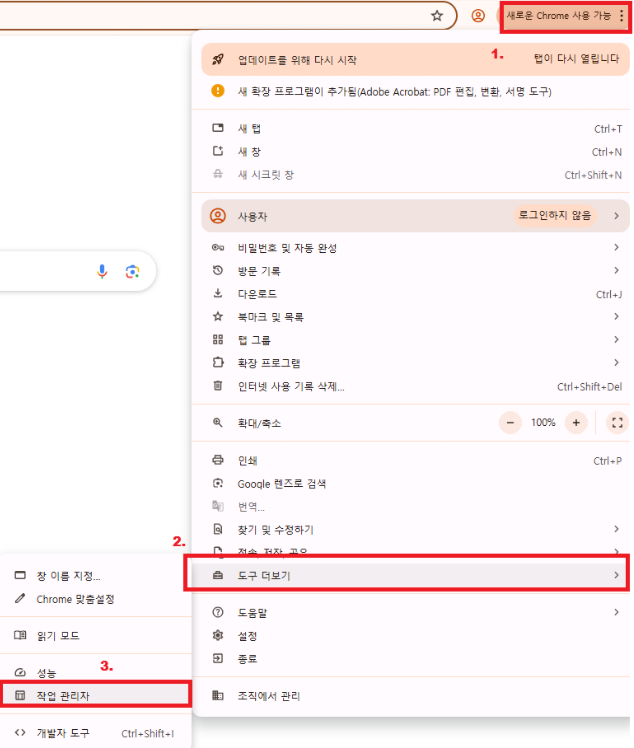Click the bookmark star icon in address bar
634x748 pixels.
coord(437,16)
